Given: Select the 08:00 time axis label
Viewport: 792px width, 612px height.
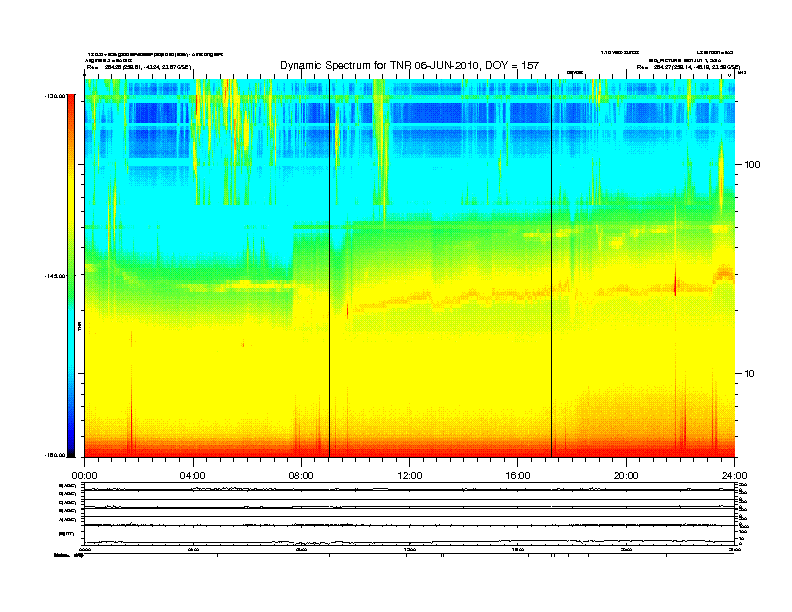Looking at the screenshot, I should pyautogui.click(x=301, y=475).
